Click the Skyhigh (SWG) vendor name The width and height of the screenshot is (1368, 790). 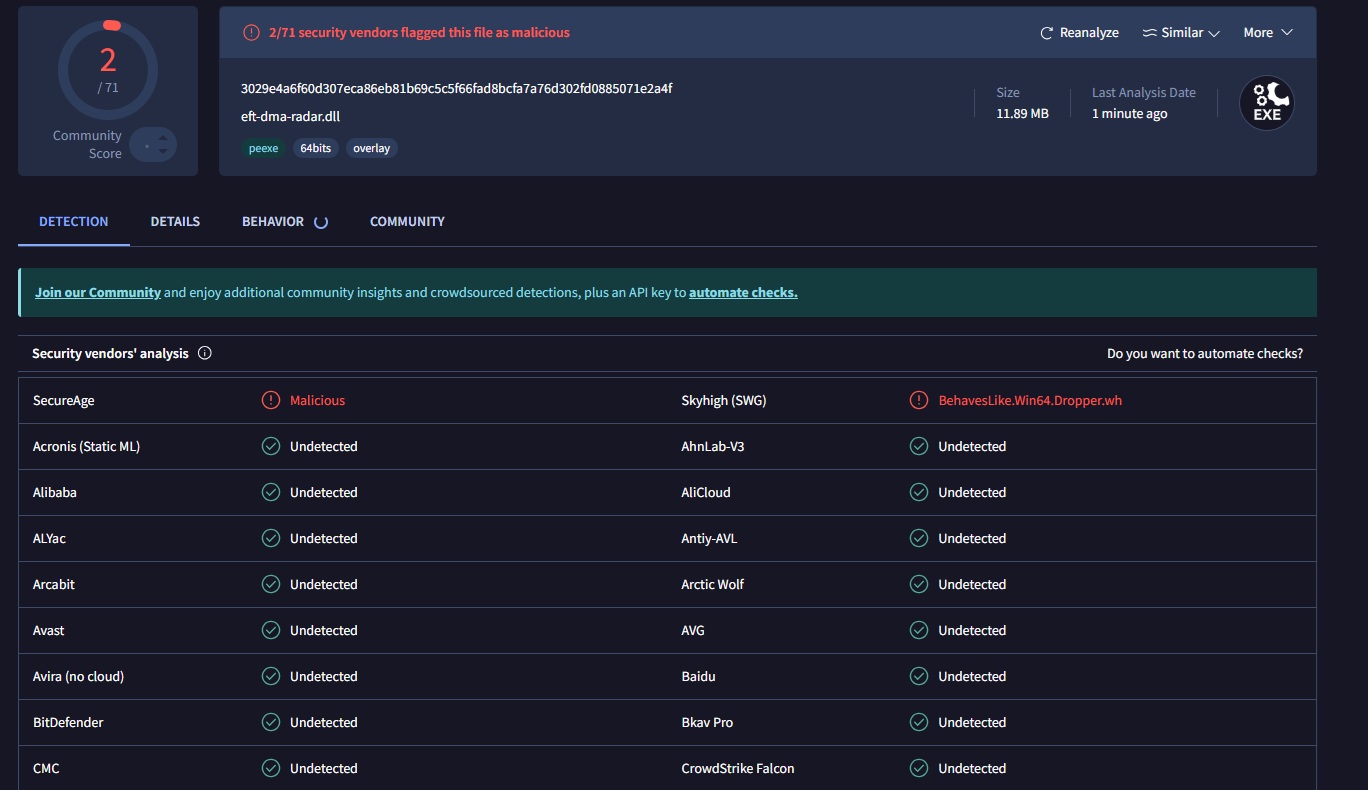point(724,400)
